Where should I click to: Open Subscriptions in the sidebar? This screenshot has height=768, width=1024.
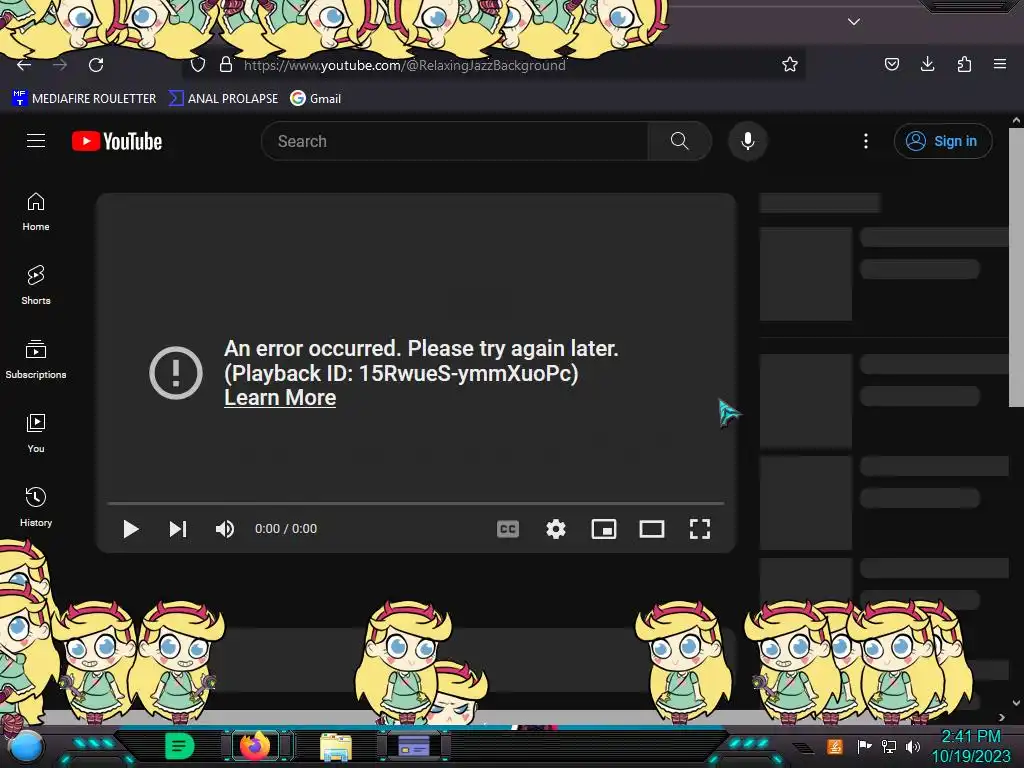click(36, 359)
